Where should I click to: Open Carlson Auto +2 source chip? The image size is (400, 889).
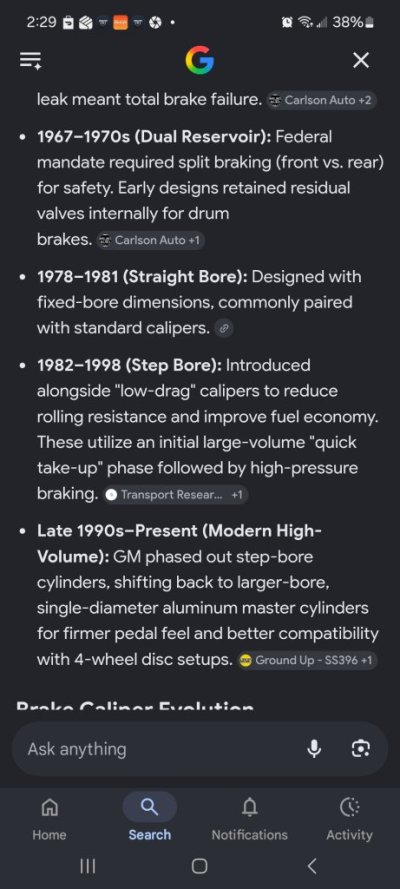(x=321, y=100)
